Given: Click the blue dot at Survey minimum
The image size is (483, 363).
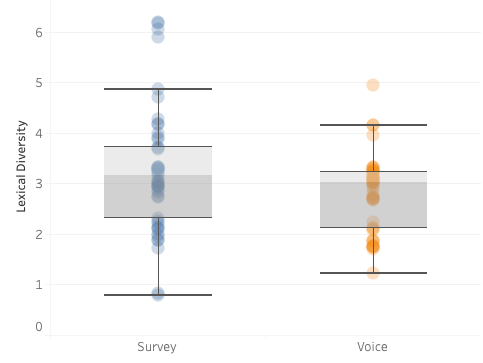Looking at the screenshot, I should [158, 294].
